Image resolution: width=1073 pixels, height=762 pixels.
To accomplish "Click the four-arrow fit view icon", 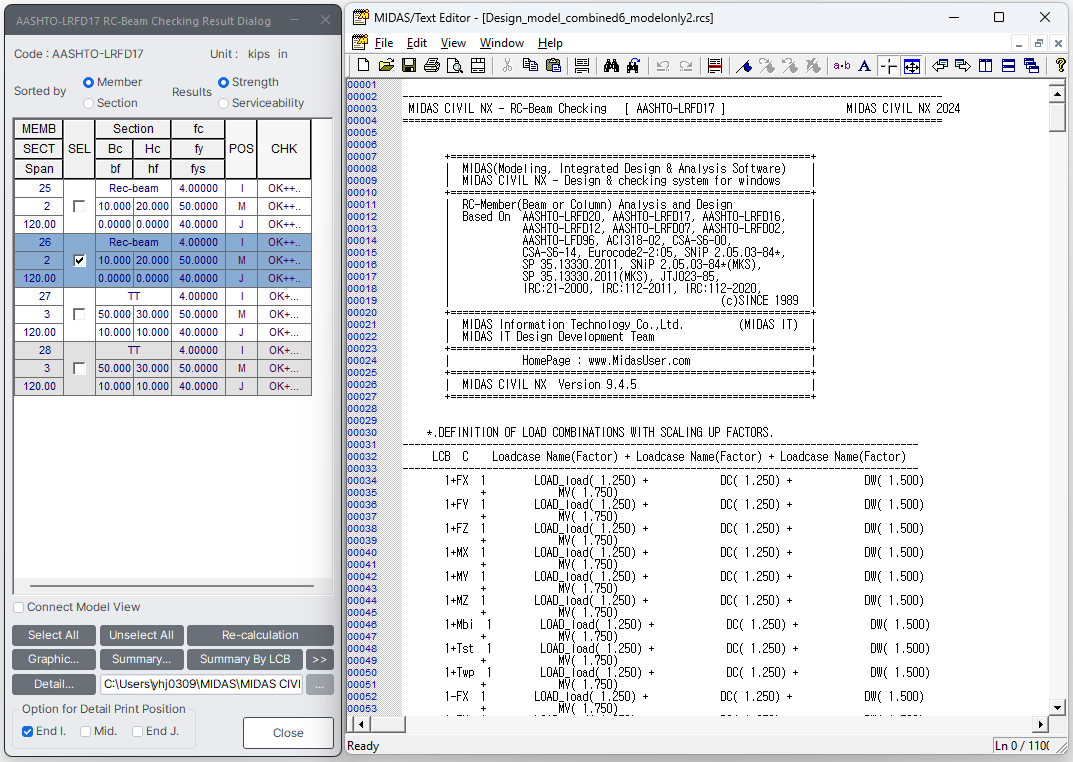I will [x=912, y=66].
